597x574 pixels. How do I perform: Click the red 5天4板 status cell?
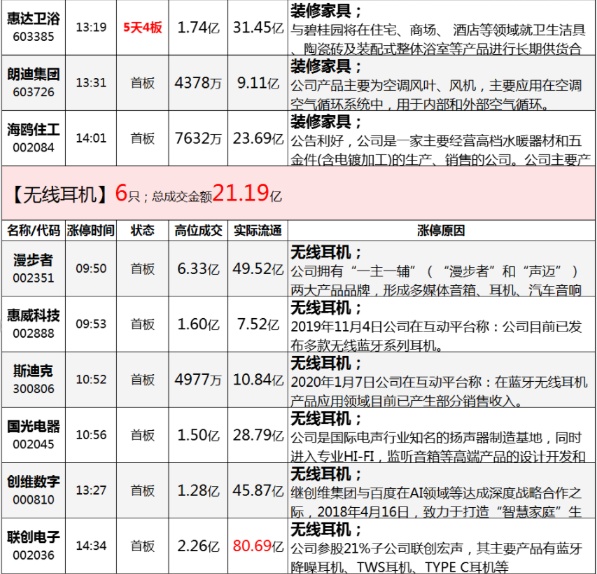(x=143, y=27)
